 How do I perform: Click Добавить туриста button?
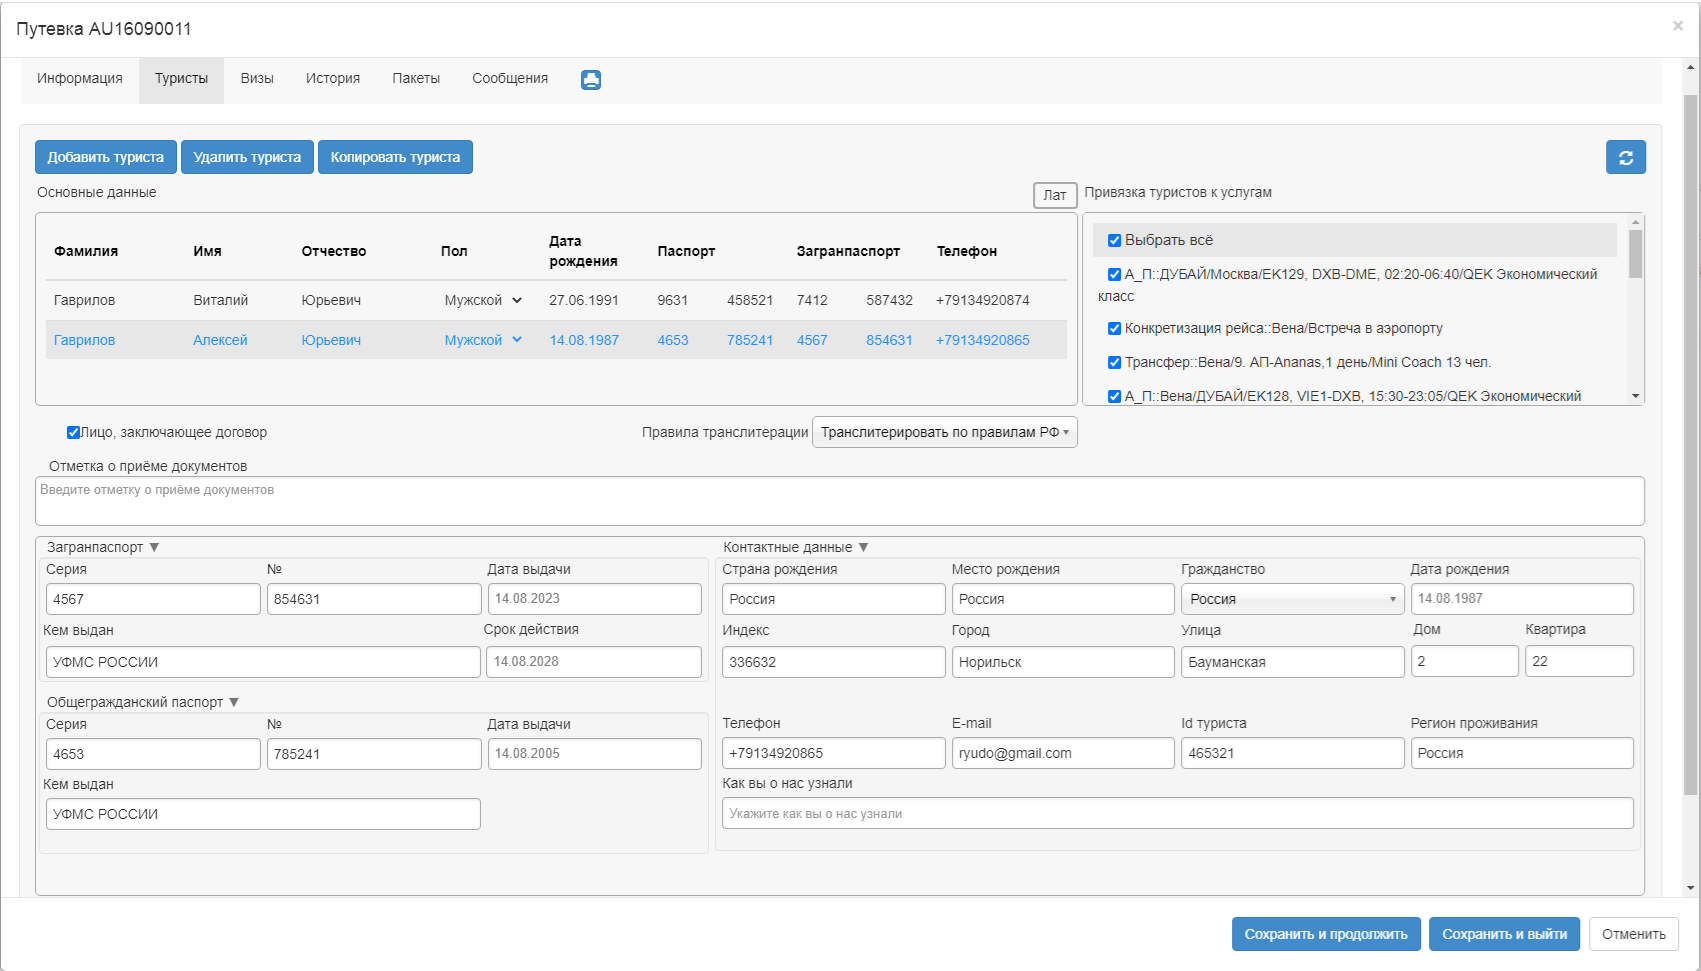click(x=106, y=157)
